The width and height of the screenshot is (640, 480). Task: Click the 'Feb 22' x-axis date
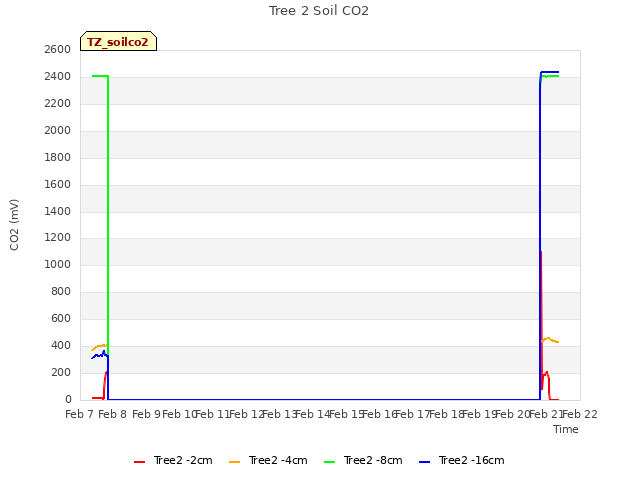pyautogui.click(x=580, y=414)
